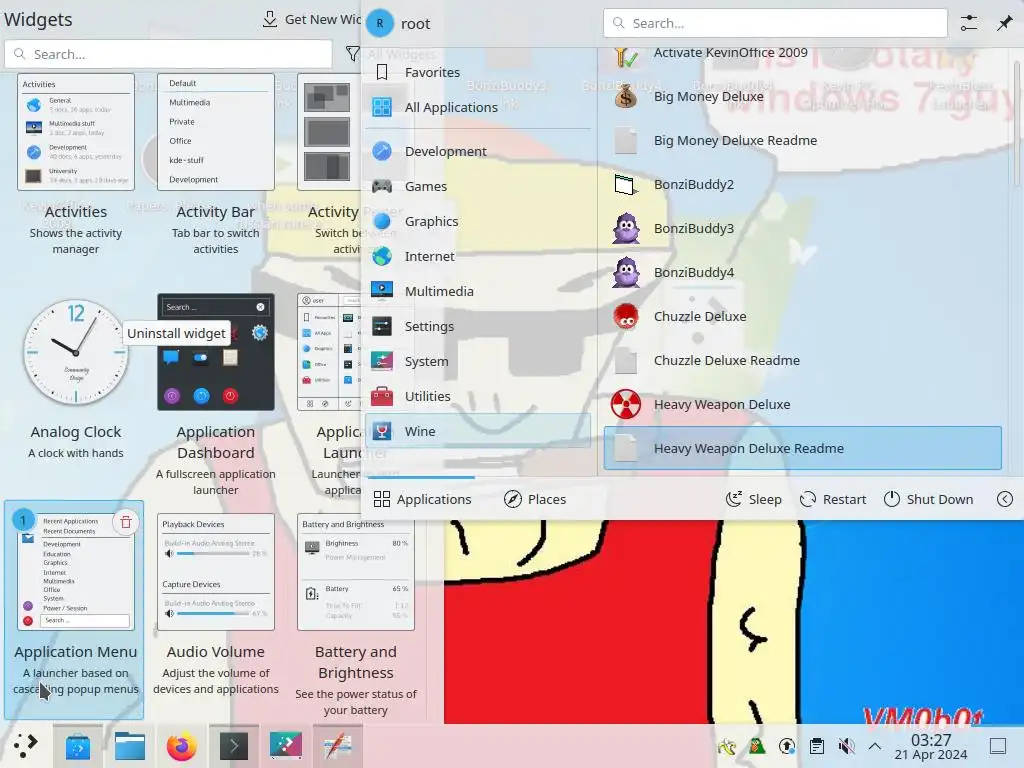Click Get New Widgets button
1024x768 pixels.
click(x=312, y=20)
